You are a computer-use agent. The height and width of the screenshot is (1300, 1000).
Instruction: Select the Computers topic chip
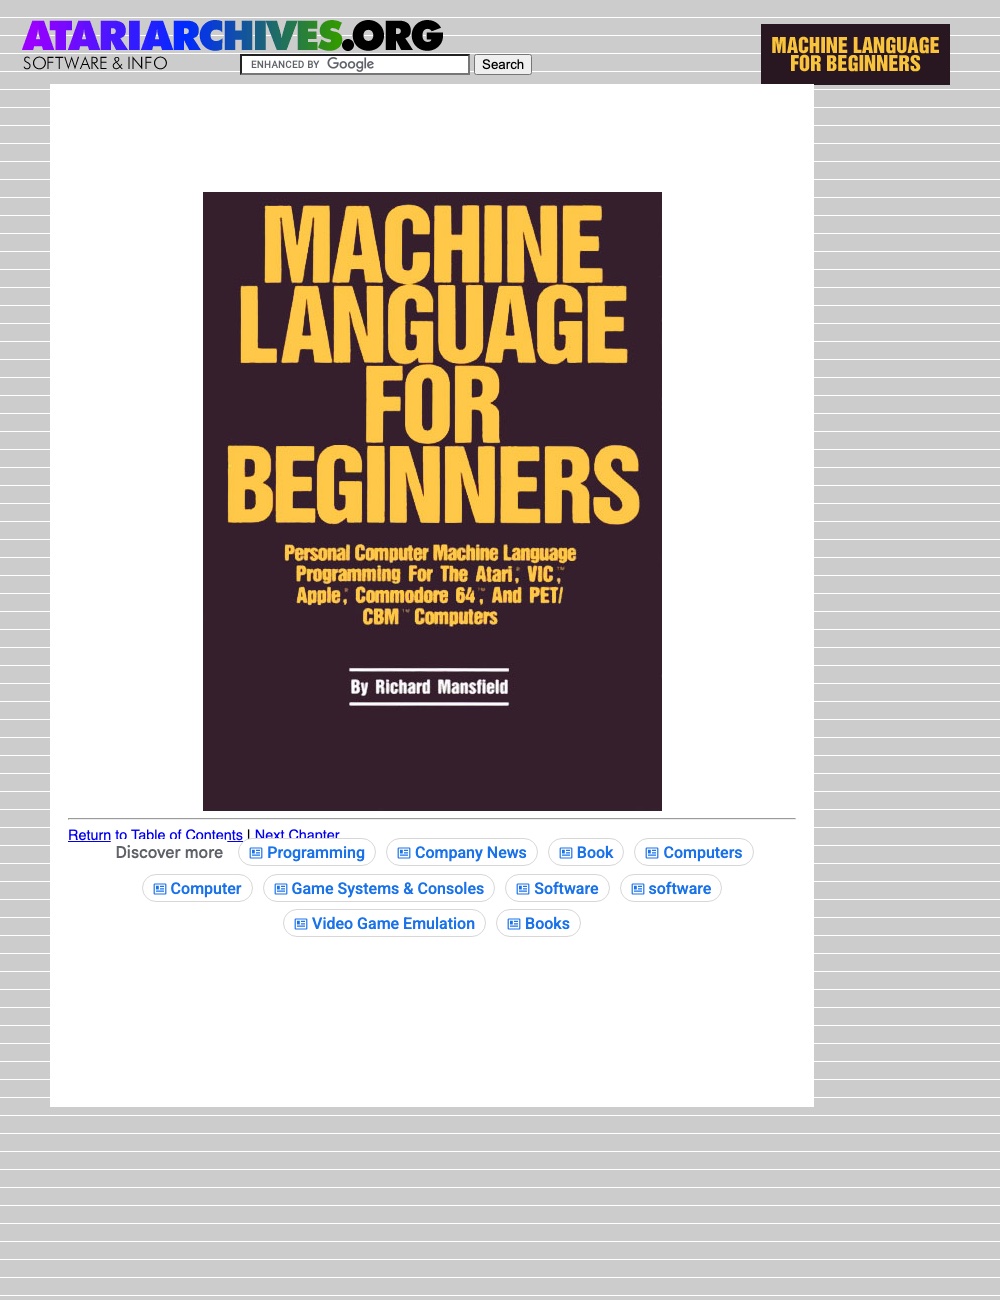(694, 852)
